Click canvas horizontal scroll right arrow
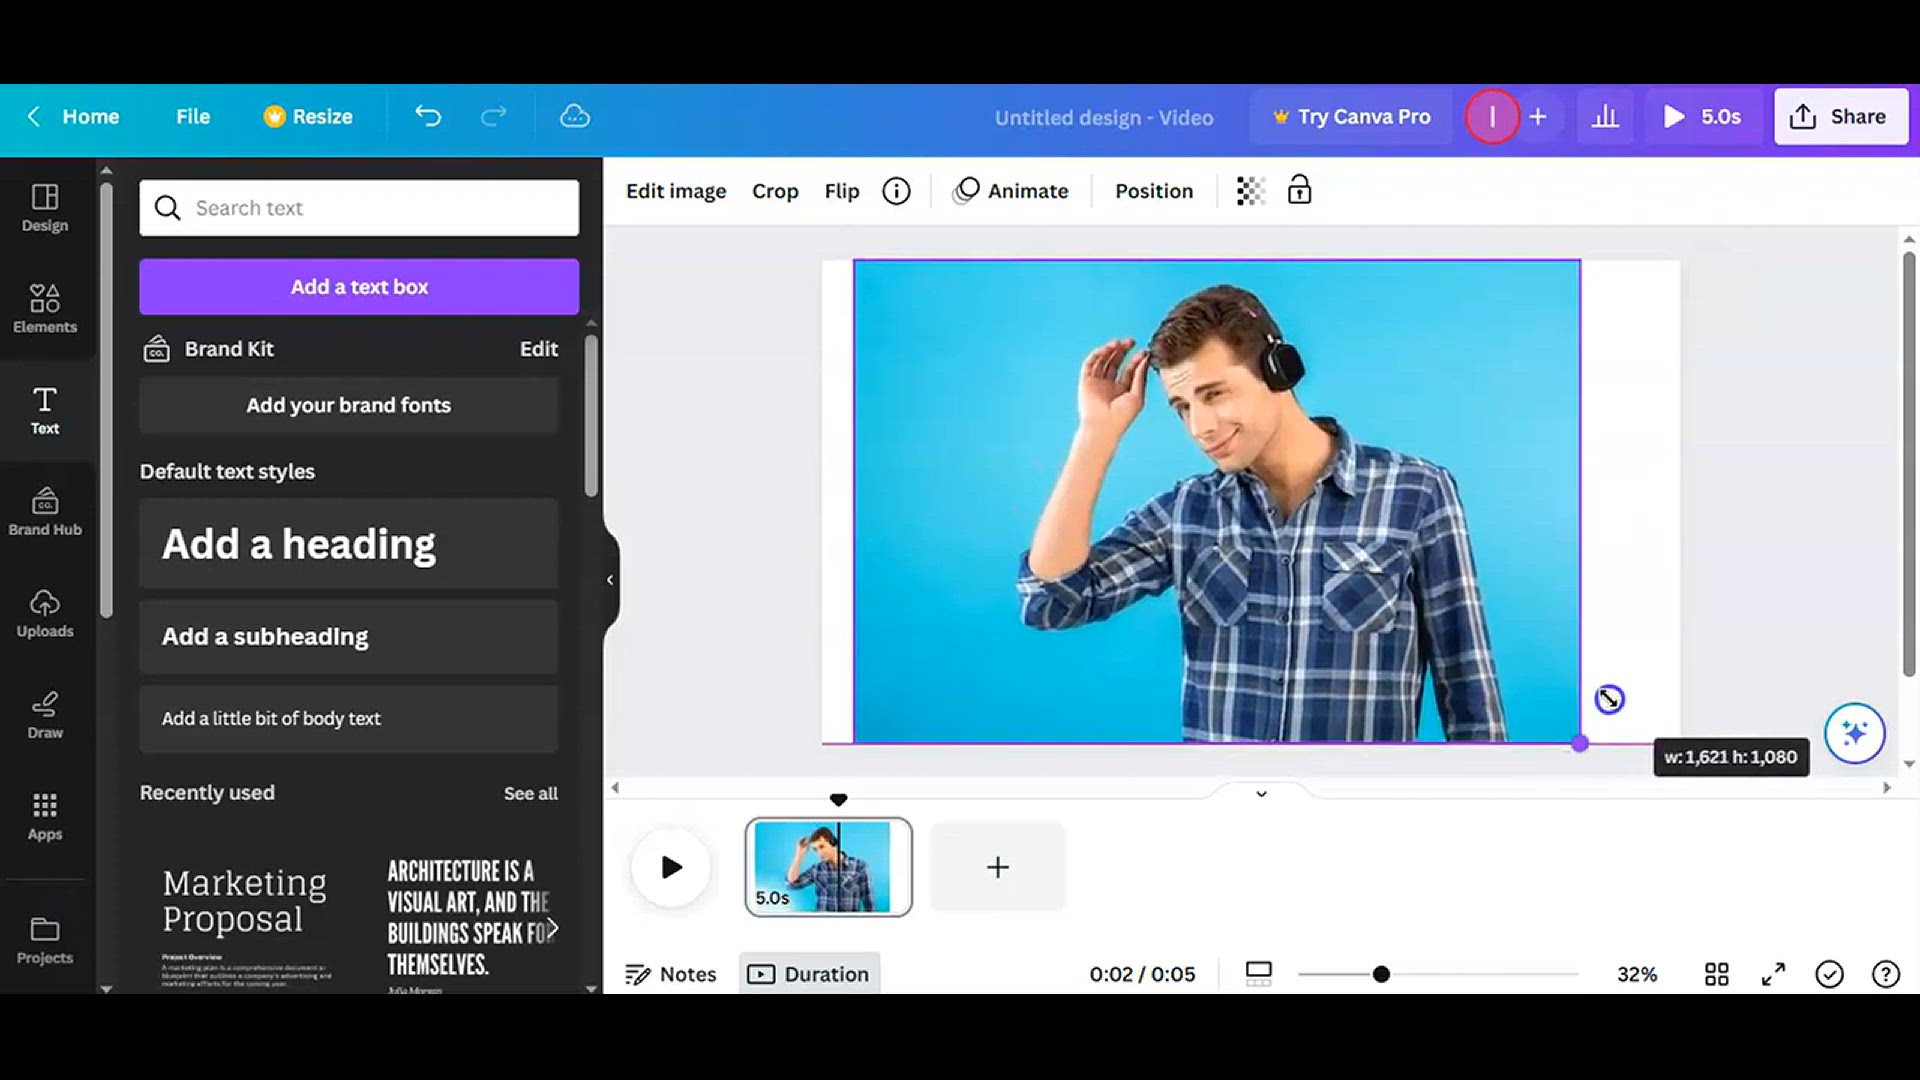 1887,788
